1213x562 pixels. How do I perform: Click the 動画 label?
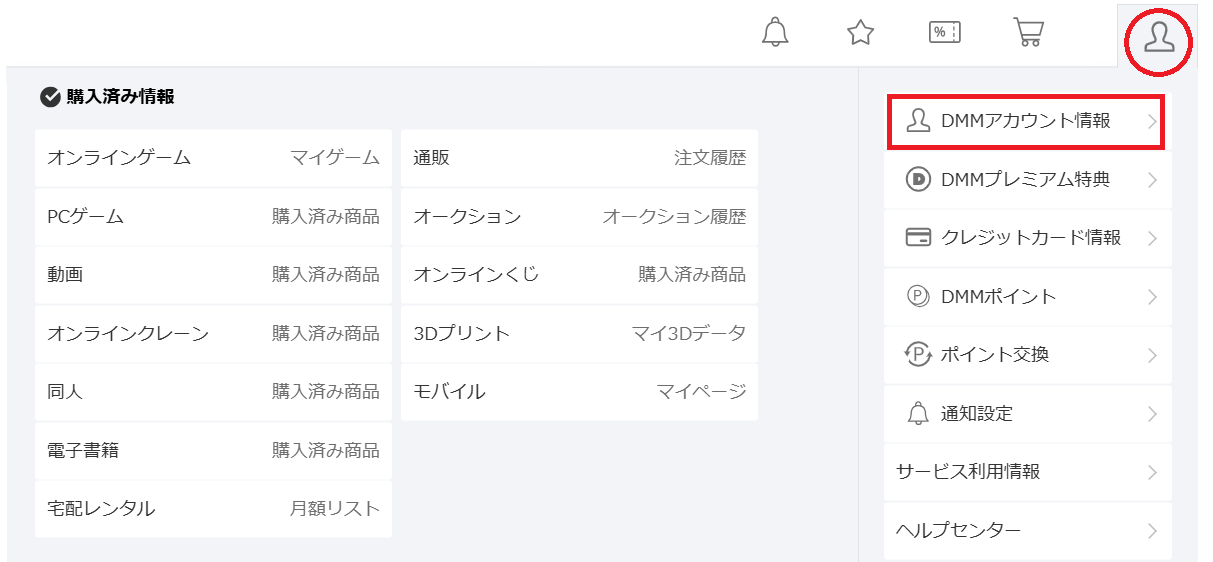(x=65, y=274)
